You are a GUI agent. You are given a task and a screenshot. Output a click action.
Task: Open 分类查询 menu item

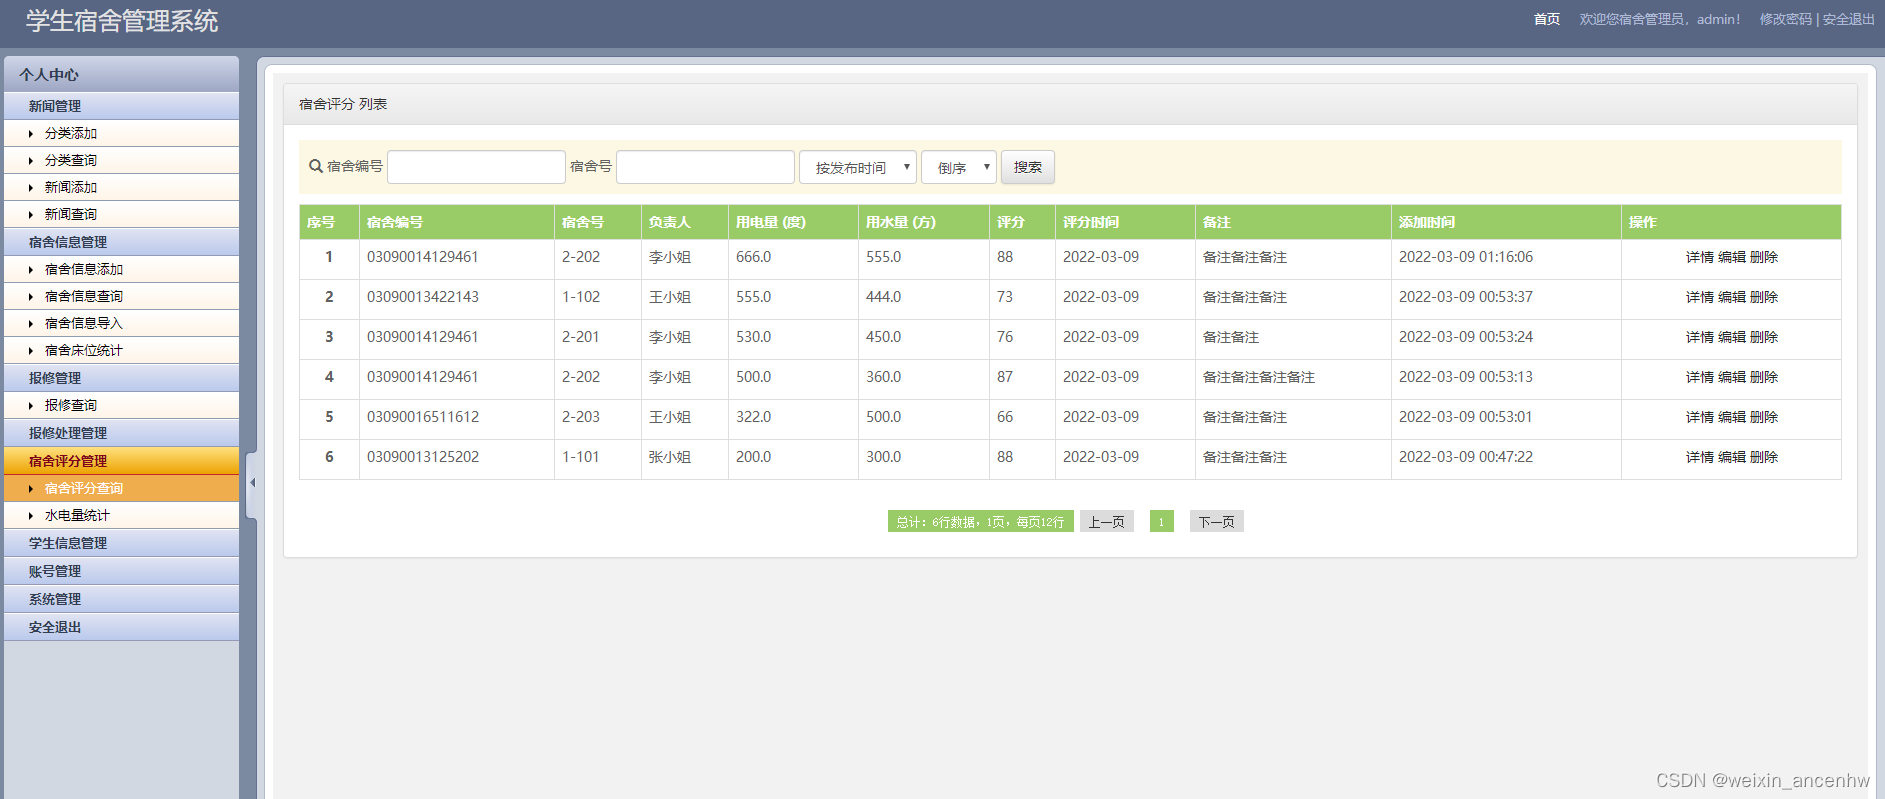[121, 160]
